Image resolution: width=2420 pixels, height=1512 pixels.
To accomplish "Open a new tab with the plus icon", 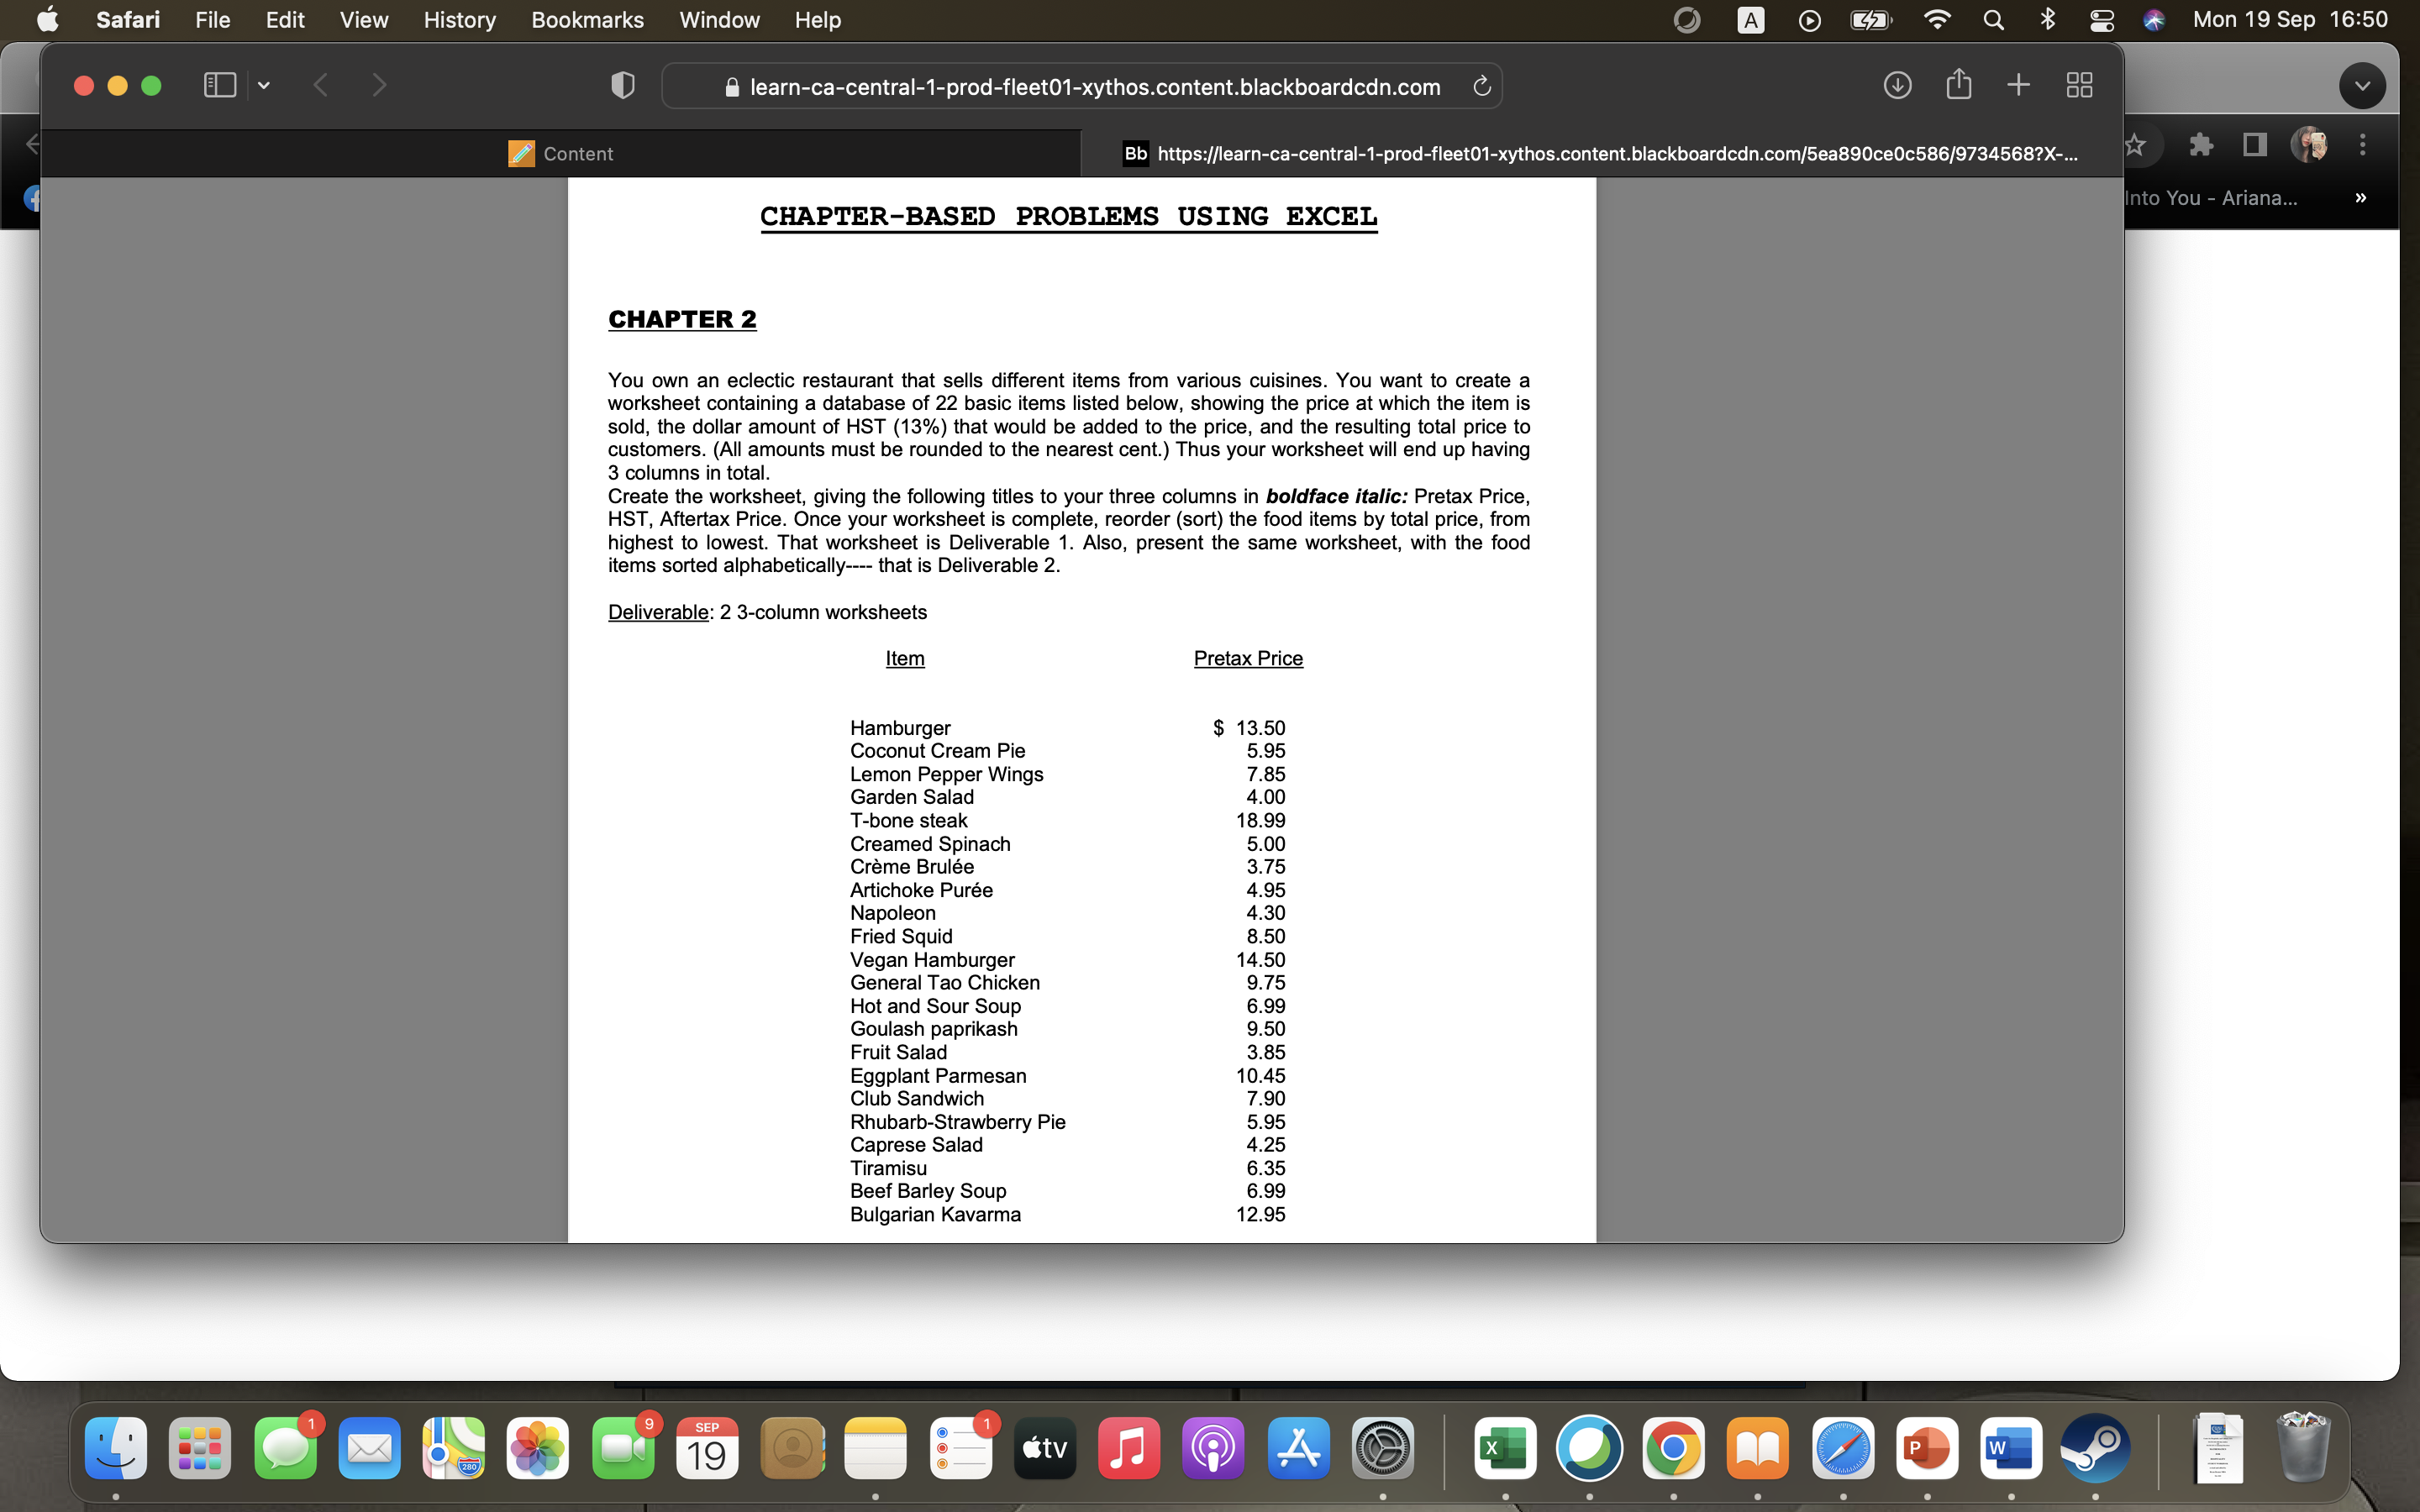I will 2018,85.
